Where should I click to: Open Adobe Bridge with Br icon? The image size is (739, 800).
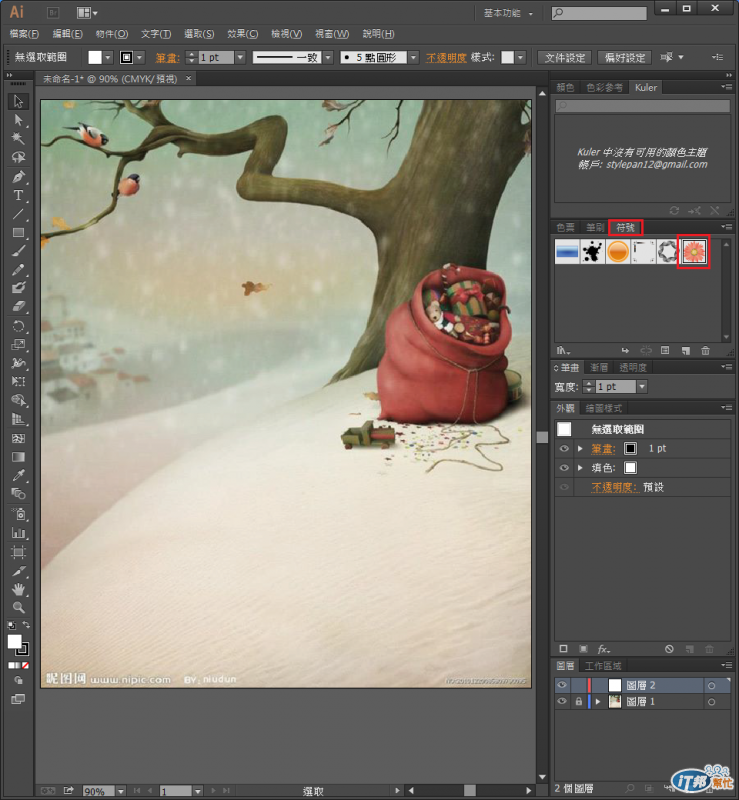click(x=53, y=12)
